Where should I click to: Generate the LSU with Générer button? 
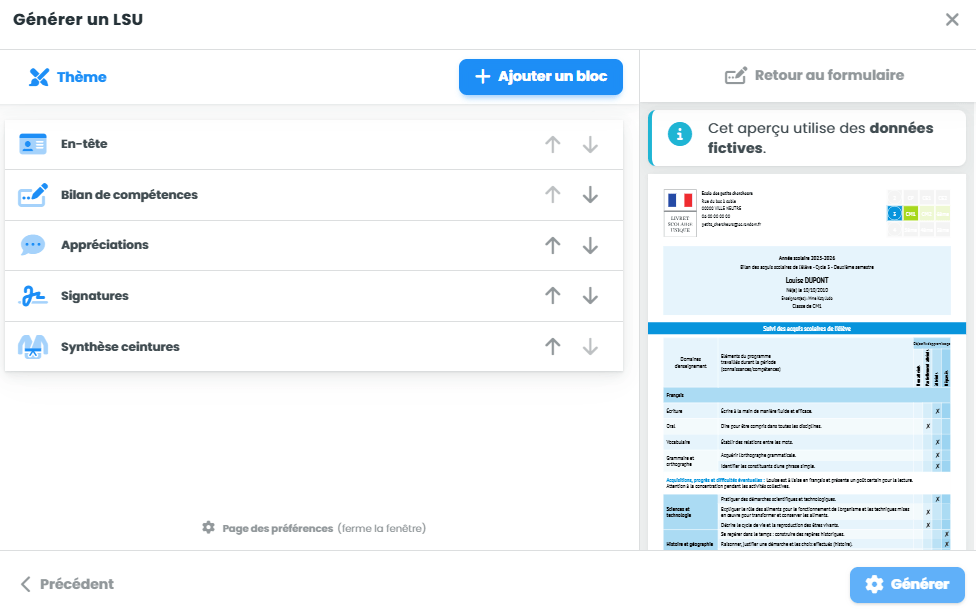(x=908, y=584)
